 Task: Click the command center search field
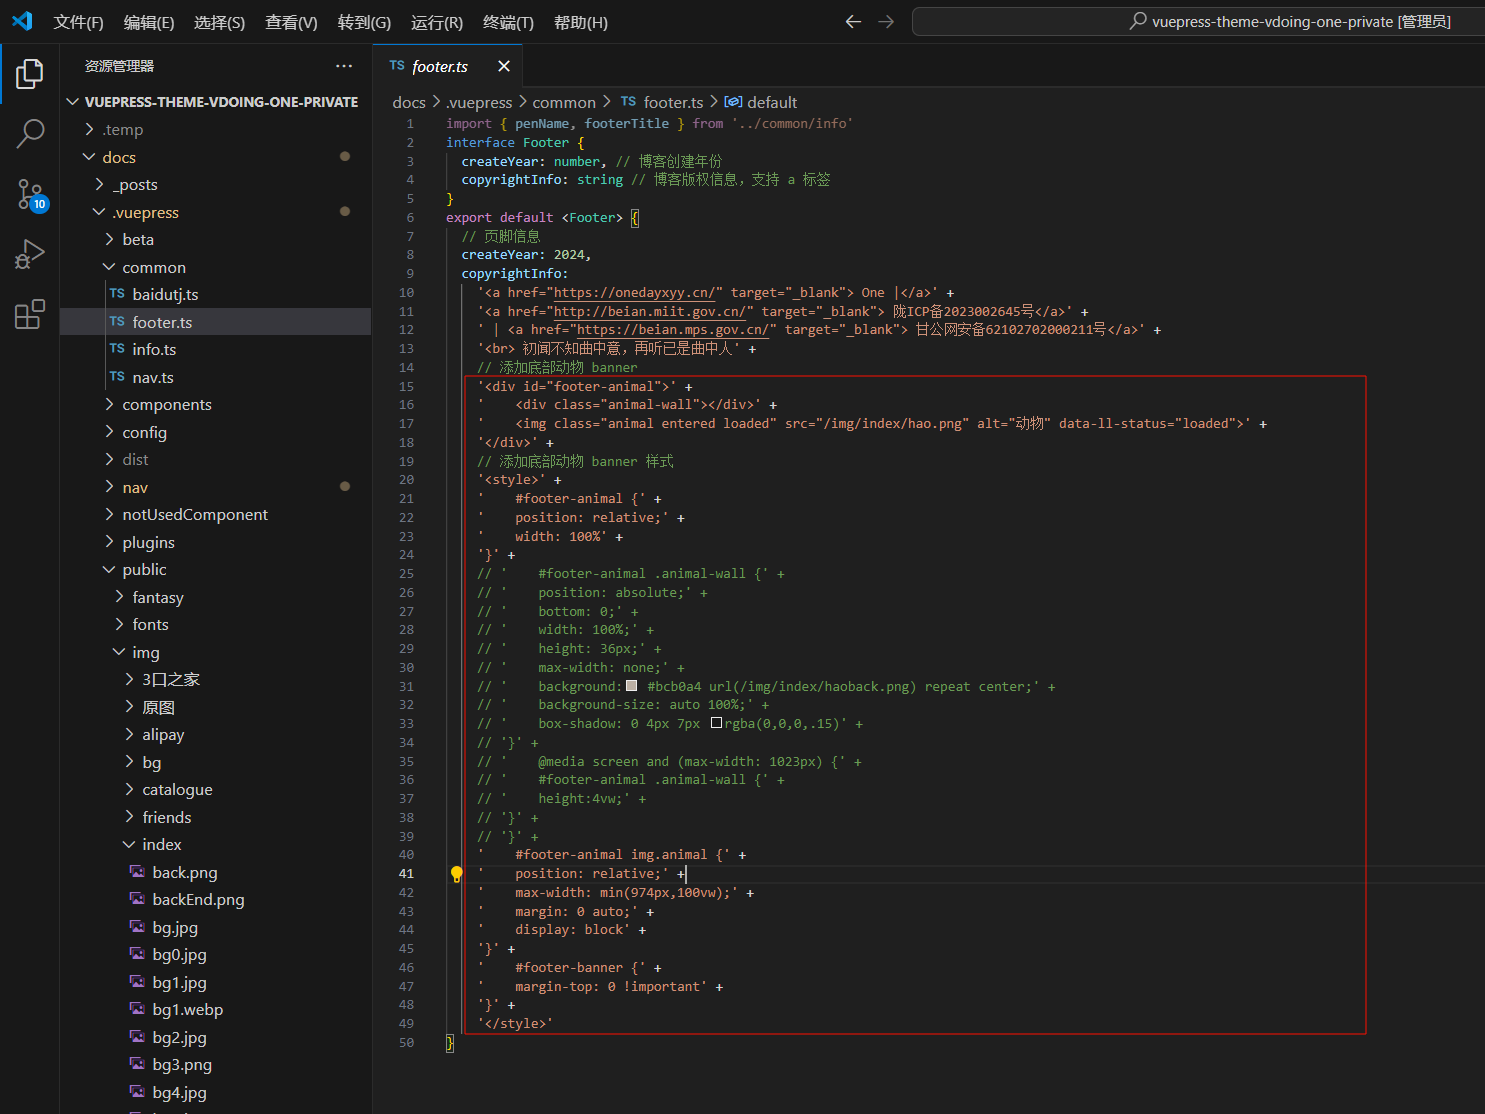click(x=1198, y=21)
